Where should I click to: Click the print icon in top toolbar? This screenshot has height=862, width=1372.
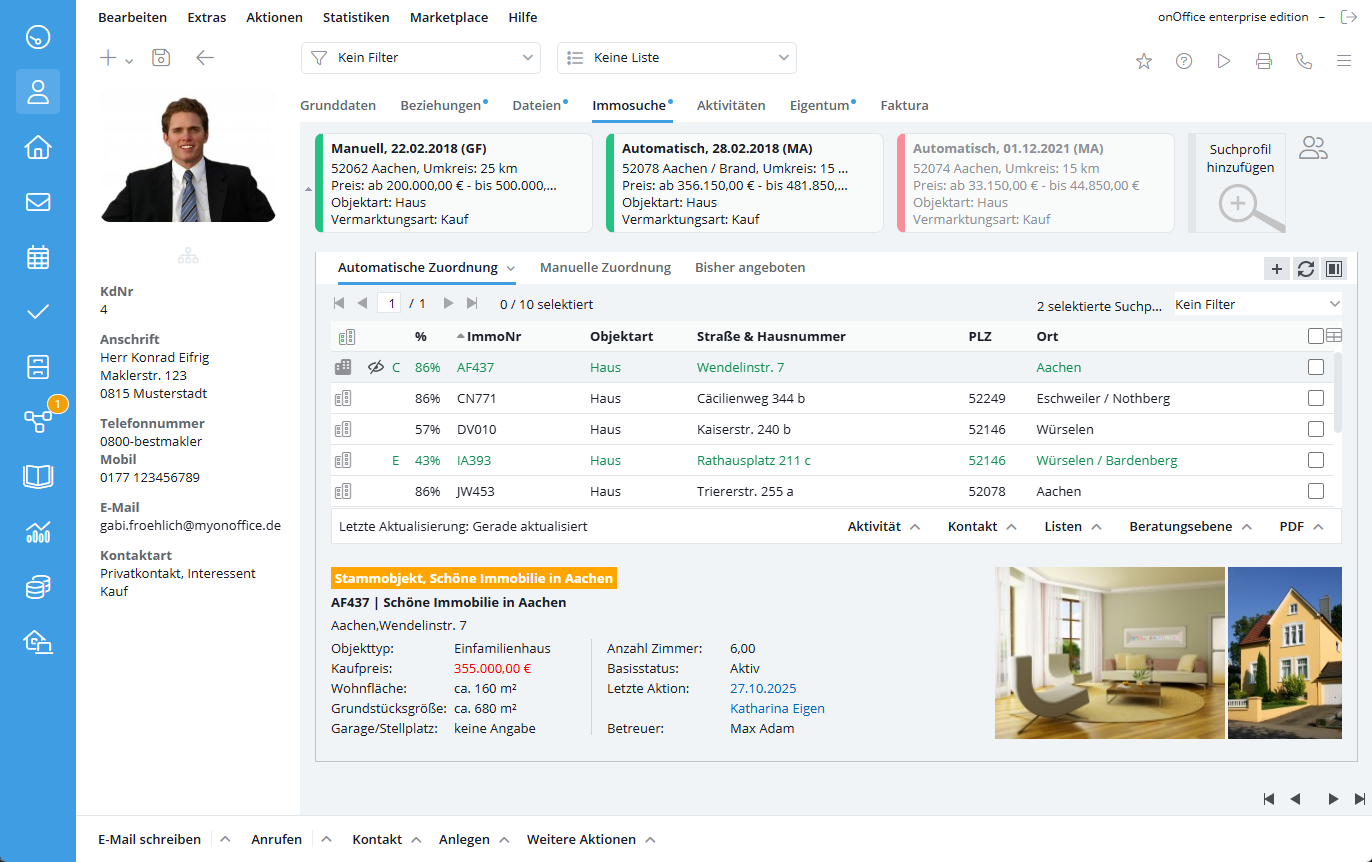tap(1264, 61)
